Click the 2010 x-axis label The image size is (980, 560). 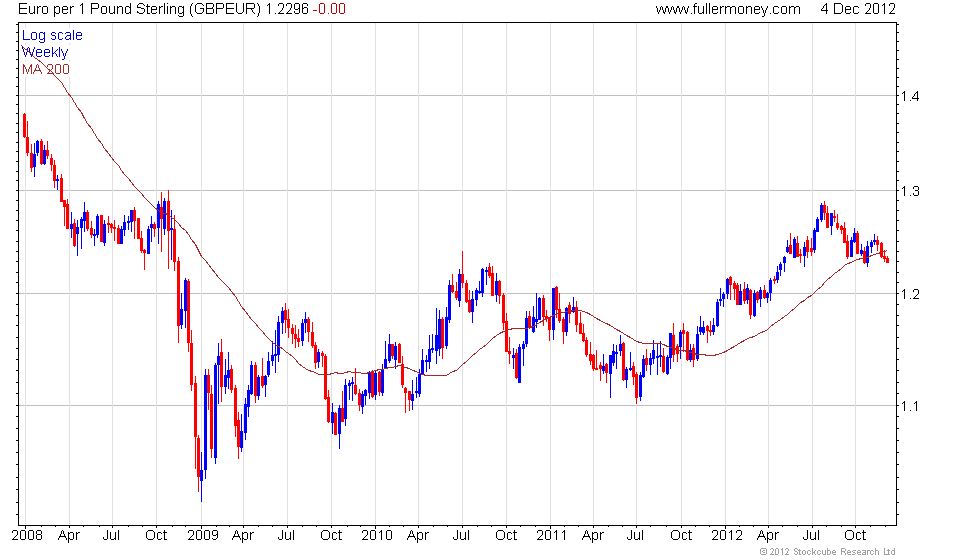tap(377, 536)
